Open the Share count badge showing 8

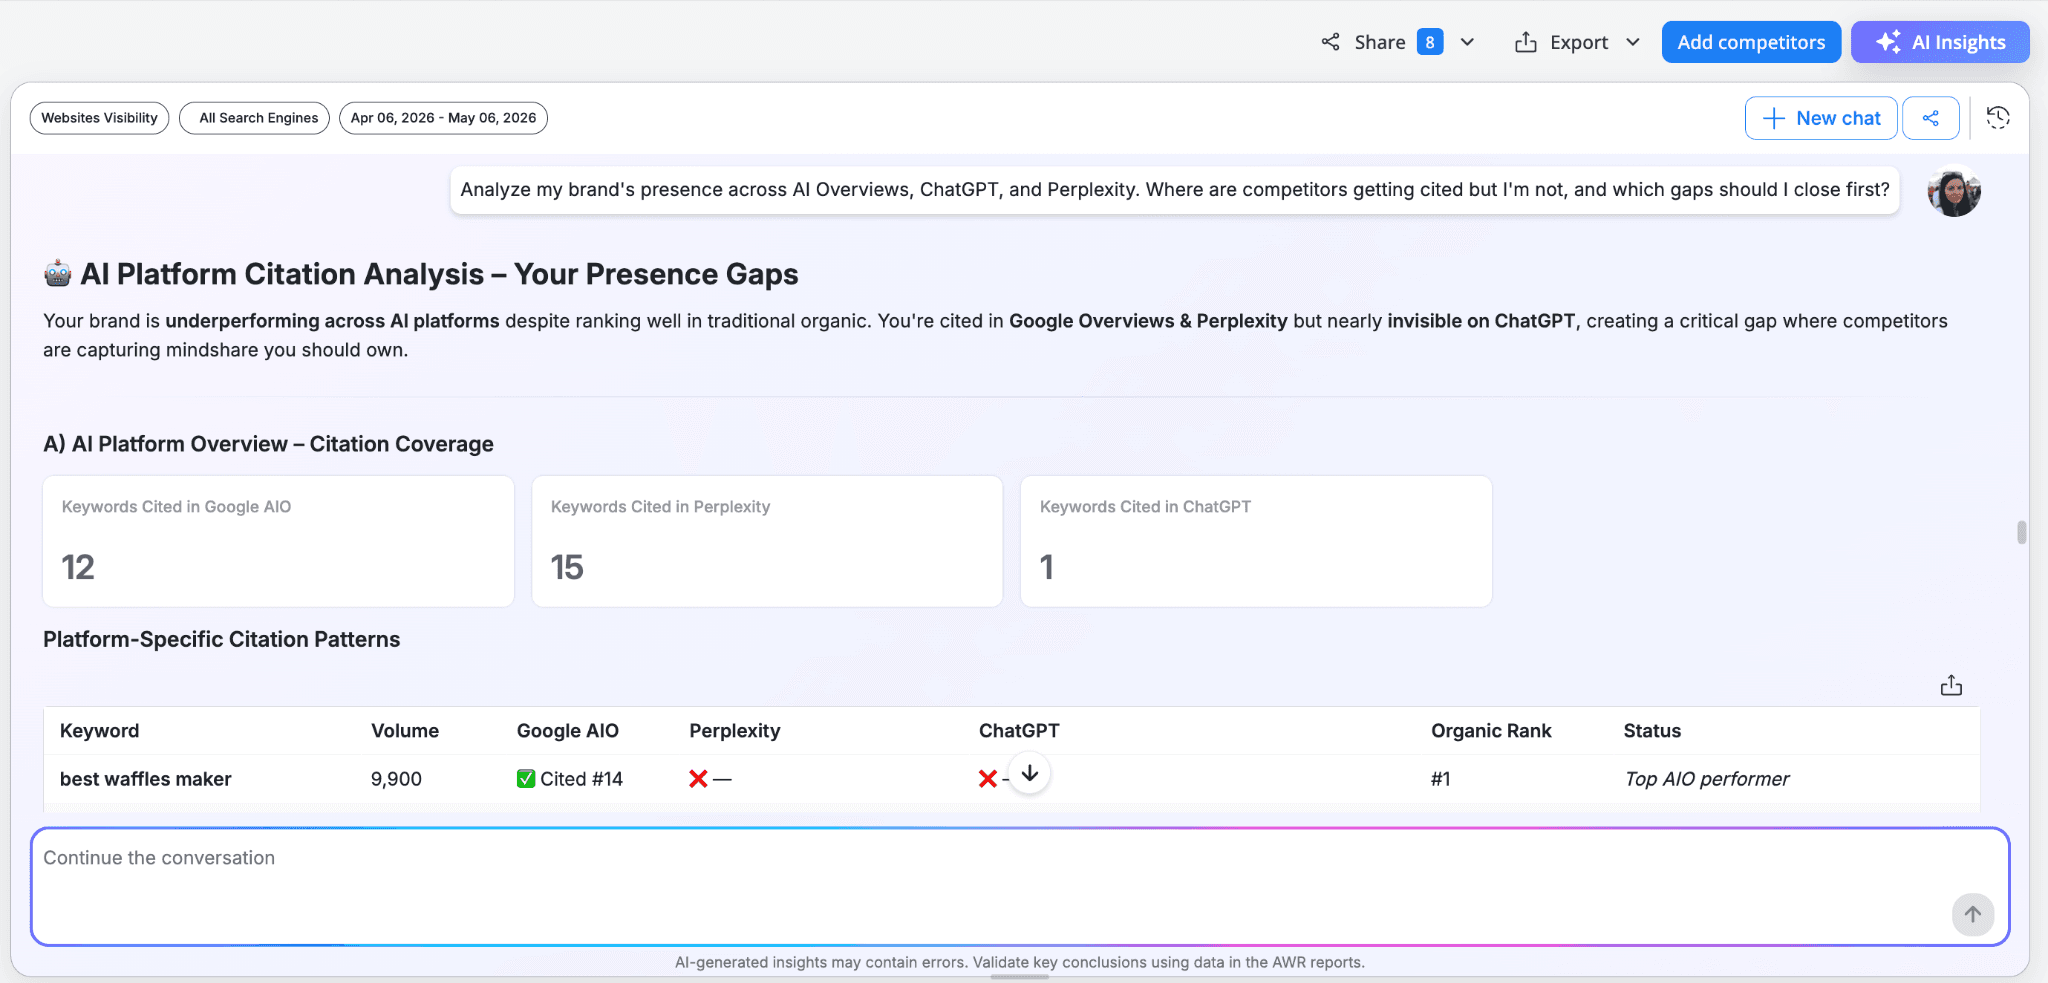1430,42
